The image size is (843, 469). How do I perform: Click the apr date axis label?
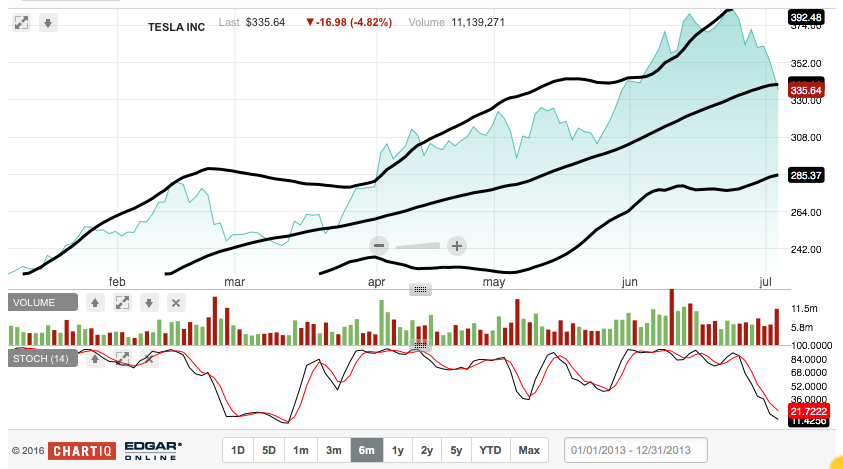click(x=376, y=282)
